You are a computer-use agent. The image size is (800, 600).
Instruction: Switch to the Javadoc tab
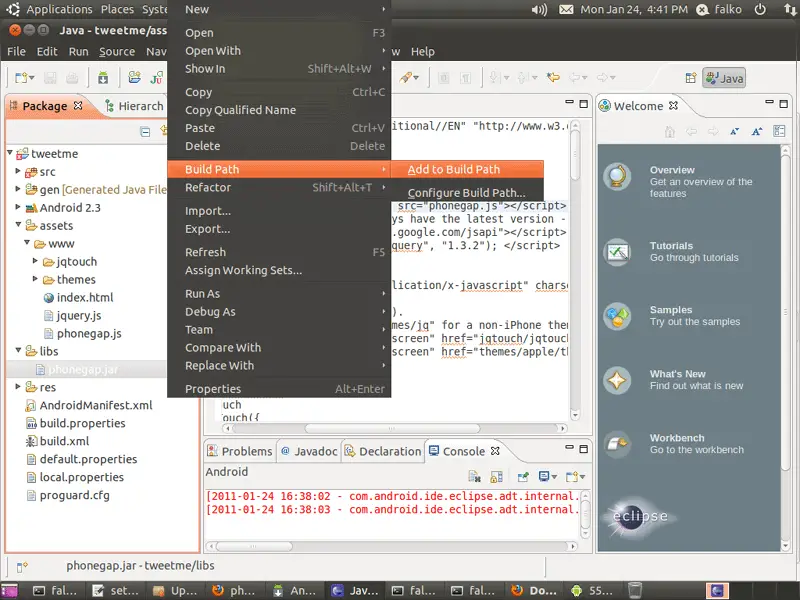tap(309, 452)
